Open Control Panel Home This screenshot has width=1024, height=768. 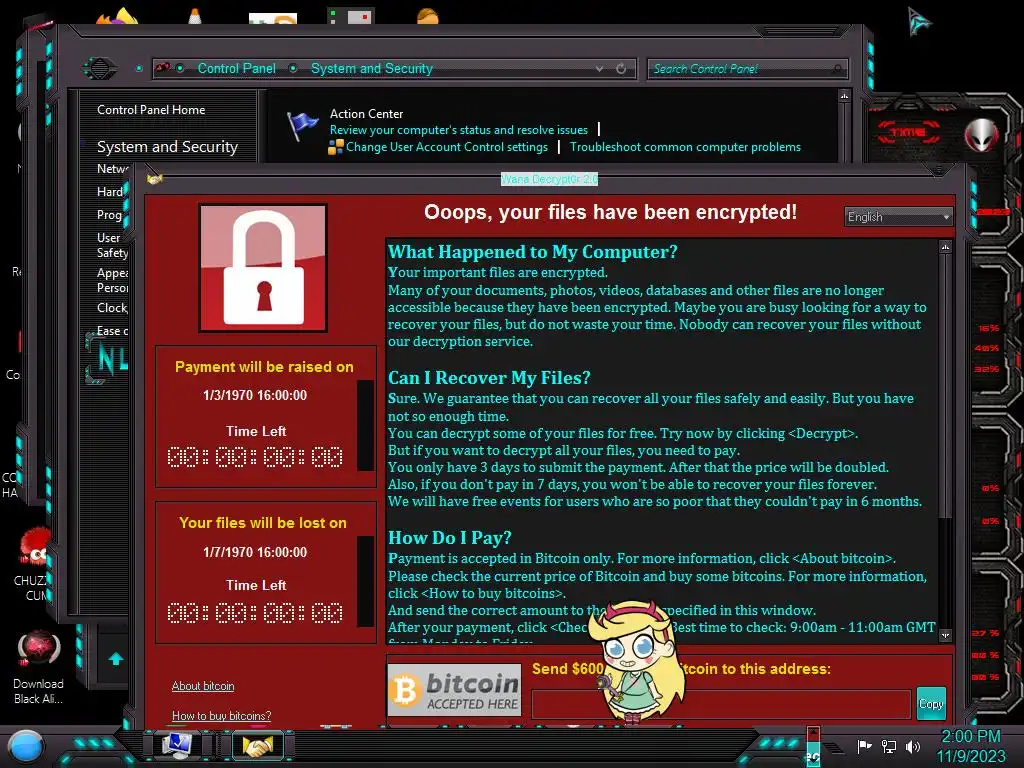click(151, 110)
